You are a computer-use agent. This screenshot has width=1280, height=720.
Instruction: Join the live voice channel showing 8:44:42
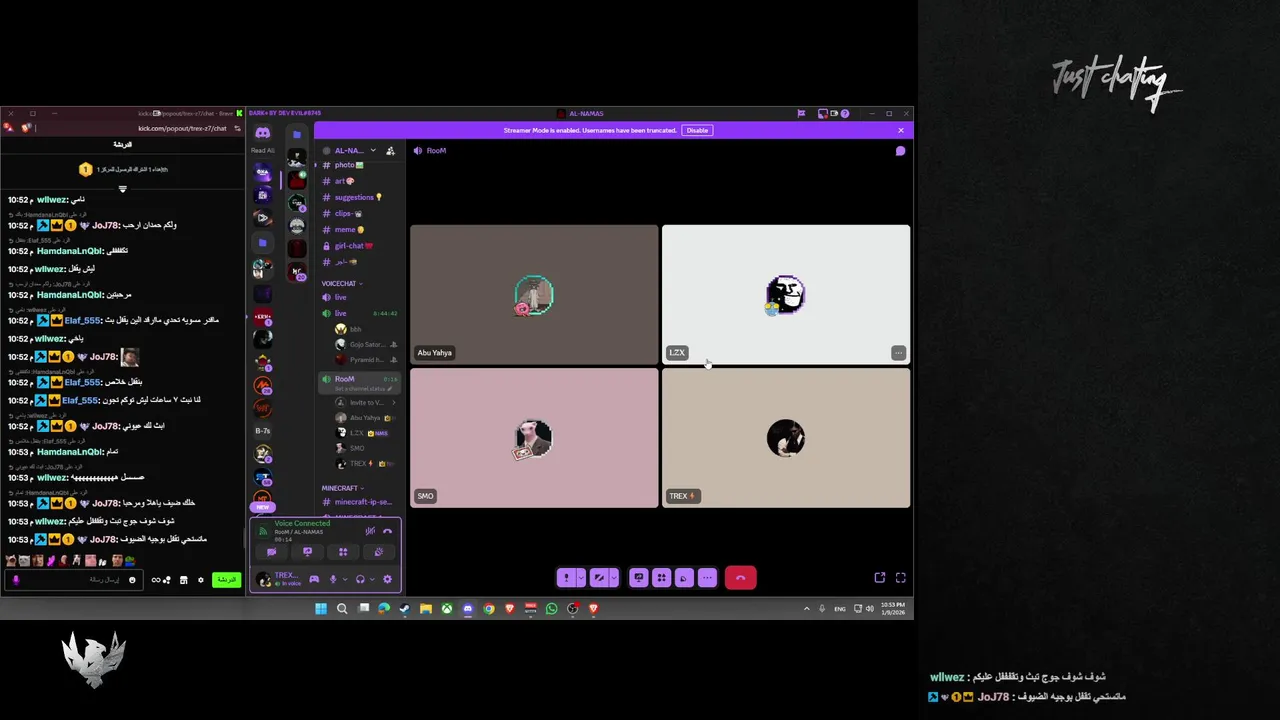pos(360,313)
